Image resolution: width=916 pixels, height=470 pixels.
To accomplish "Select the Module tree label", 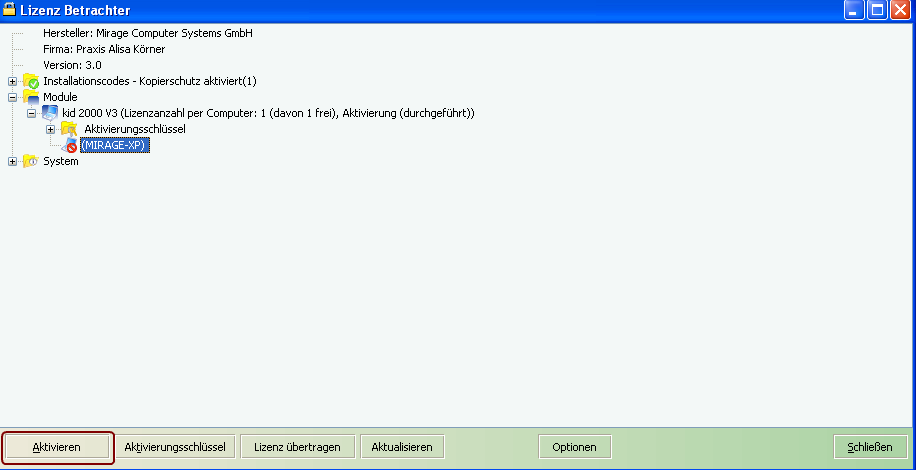I will (x=60, y=97).
